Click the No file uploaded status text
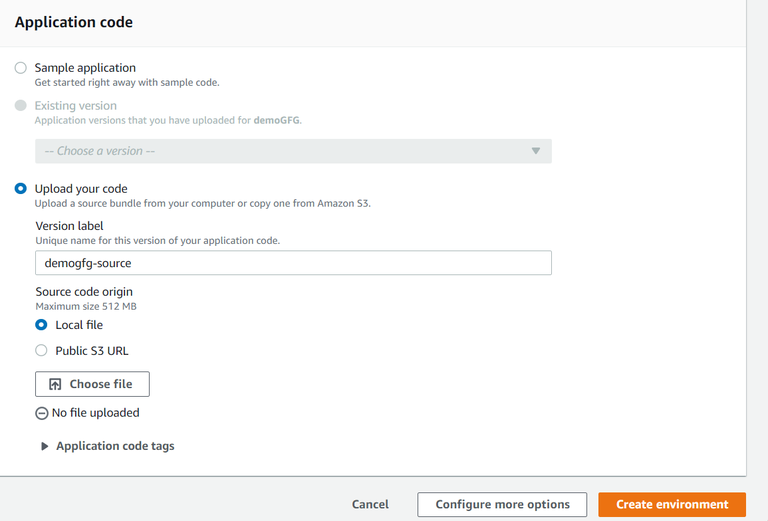The width and height of the screenshot is (768, 521). click(x=96, y=413)
